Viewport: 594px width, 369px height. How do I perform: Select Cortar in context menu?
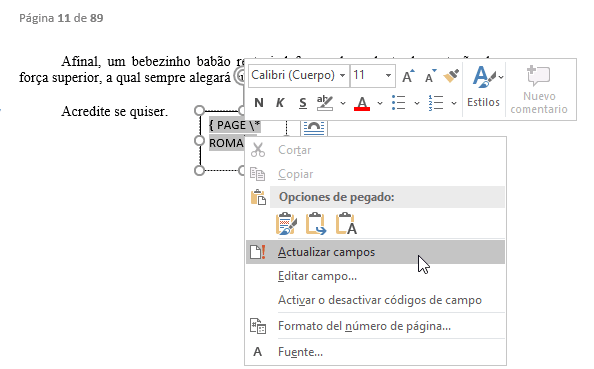click(375, 150)
